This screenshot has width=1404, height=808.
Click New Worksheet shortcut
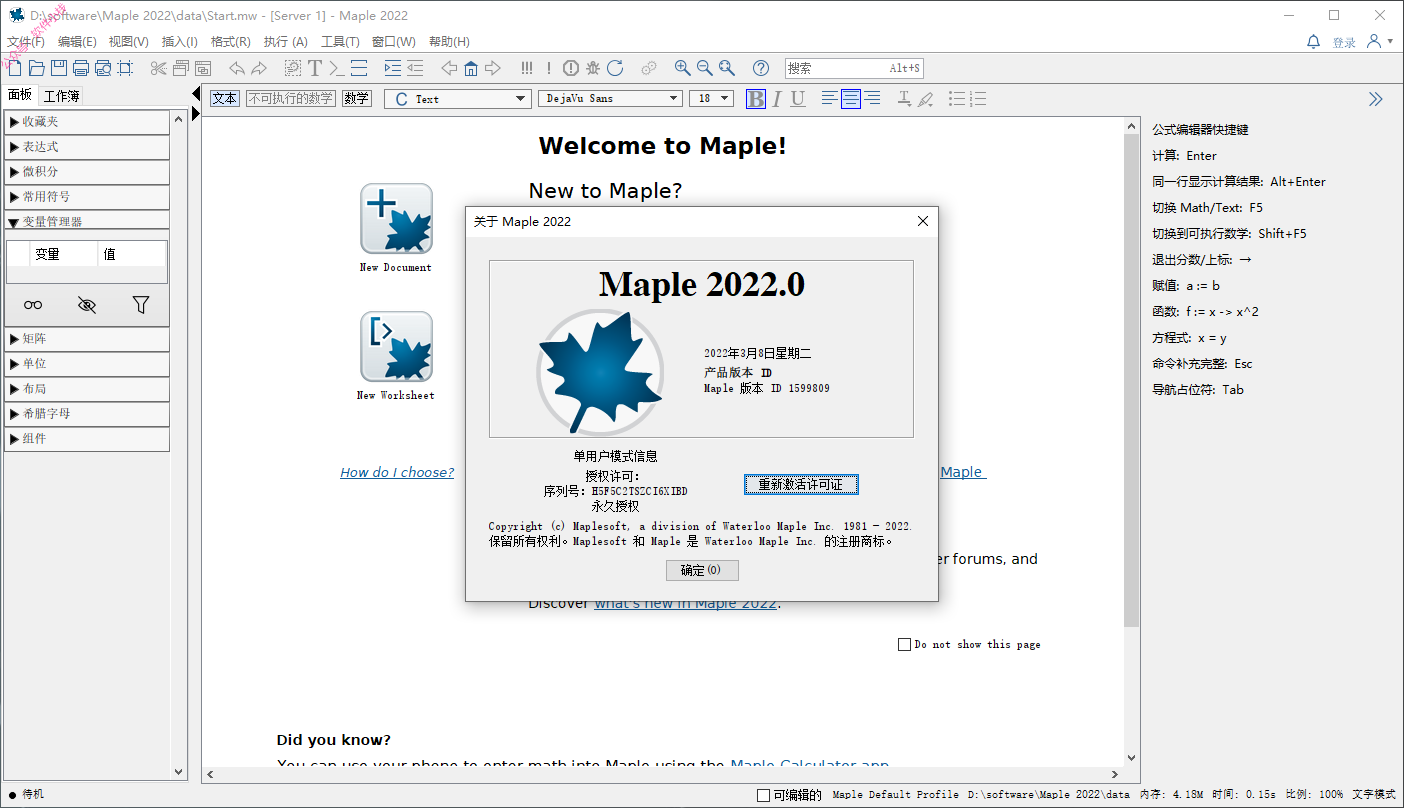coord(396,356)
